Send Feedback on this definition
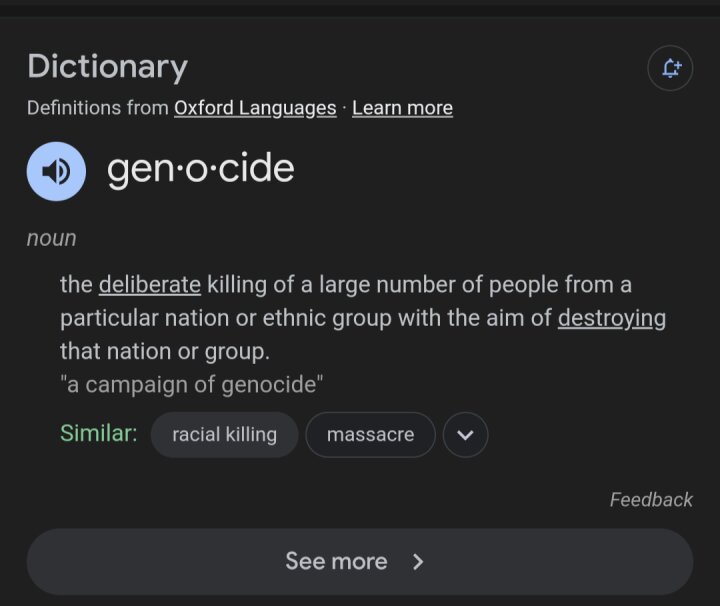720x606 pixels. (x=651, y=499)
